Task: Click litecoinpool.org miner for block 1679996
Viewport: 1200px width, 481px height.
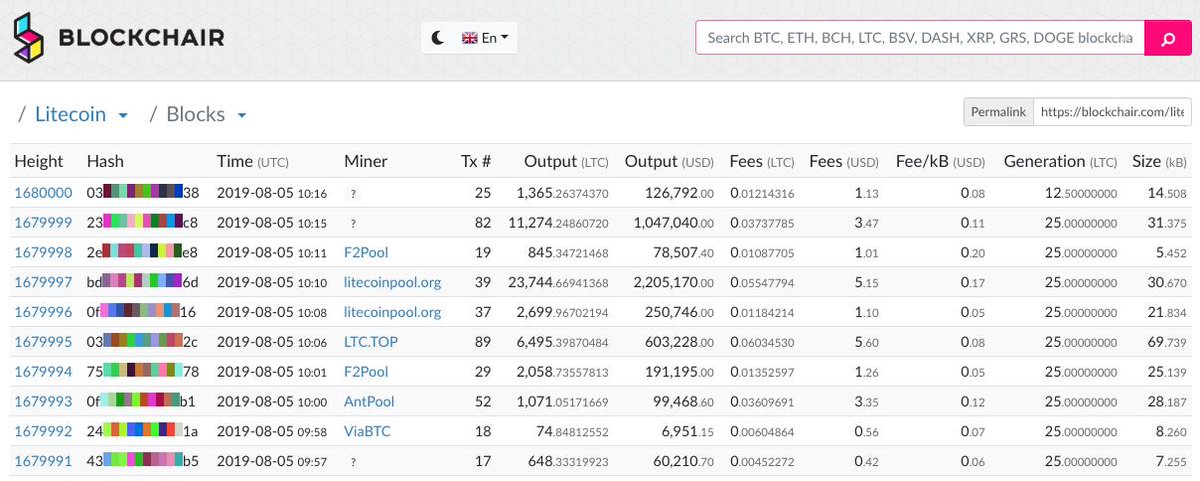Action: 392,312
